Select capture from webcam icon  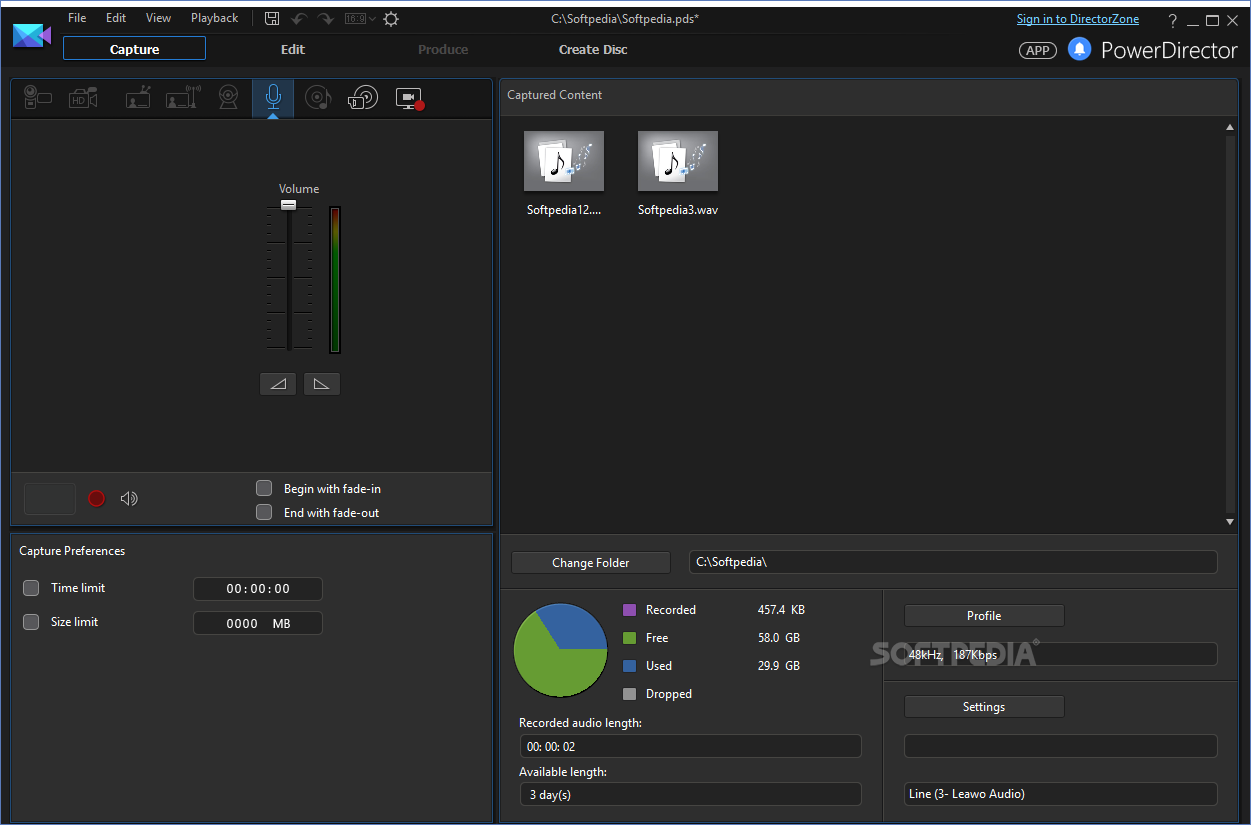click(x=228, y=97)
